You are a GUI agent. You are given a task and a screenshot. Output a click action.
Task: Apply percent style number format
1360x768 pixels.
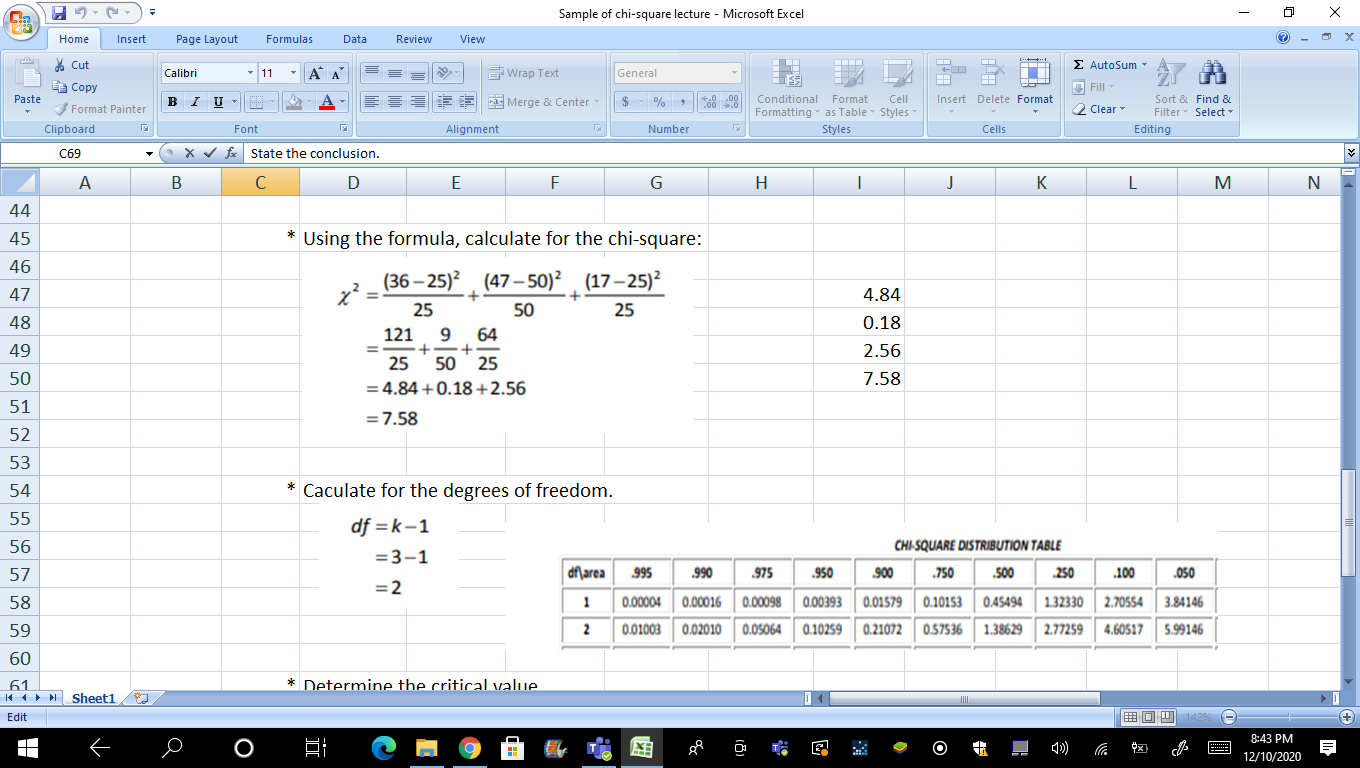pyautogui.click(x=659, y=102)
